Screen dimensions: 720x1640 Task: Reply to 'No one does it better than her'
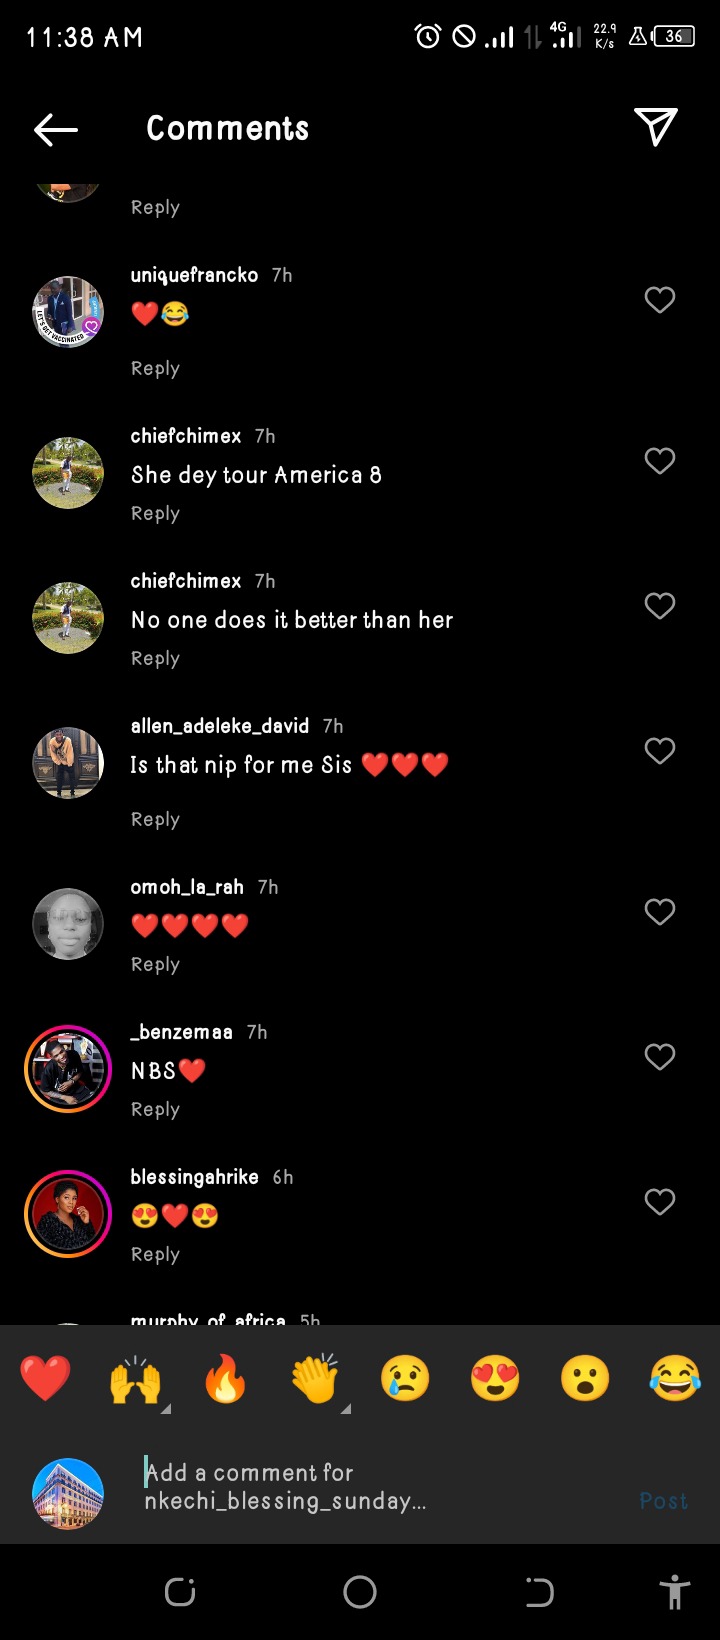click(x=155, y=659)
